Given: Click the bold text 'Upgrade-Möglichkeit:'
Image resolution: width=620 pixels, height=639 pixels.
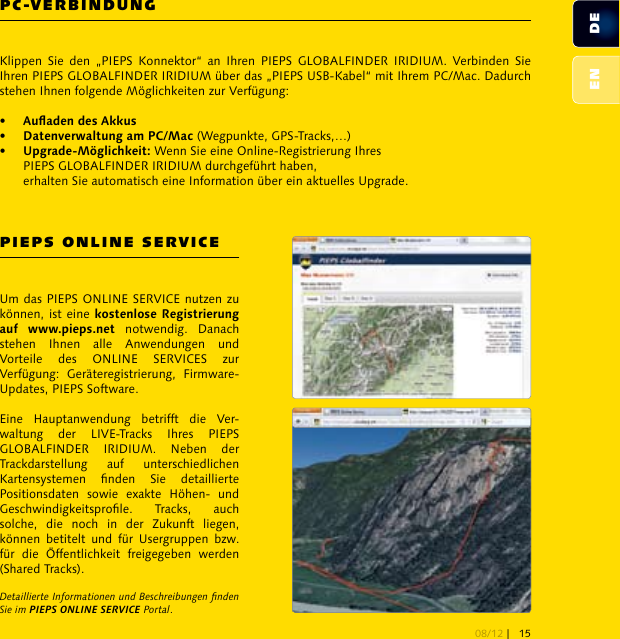Looking at the screenshot, I should pyautogui.click(x=87, y=151).
